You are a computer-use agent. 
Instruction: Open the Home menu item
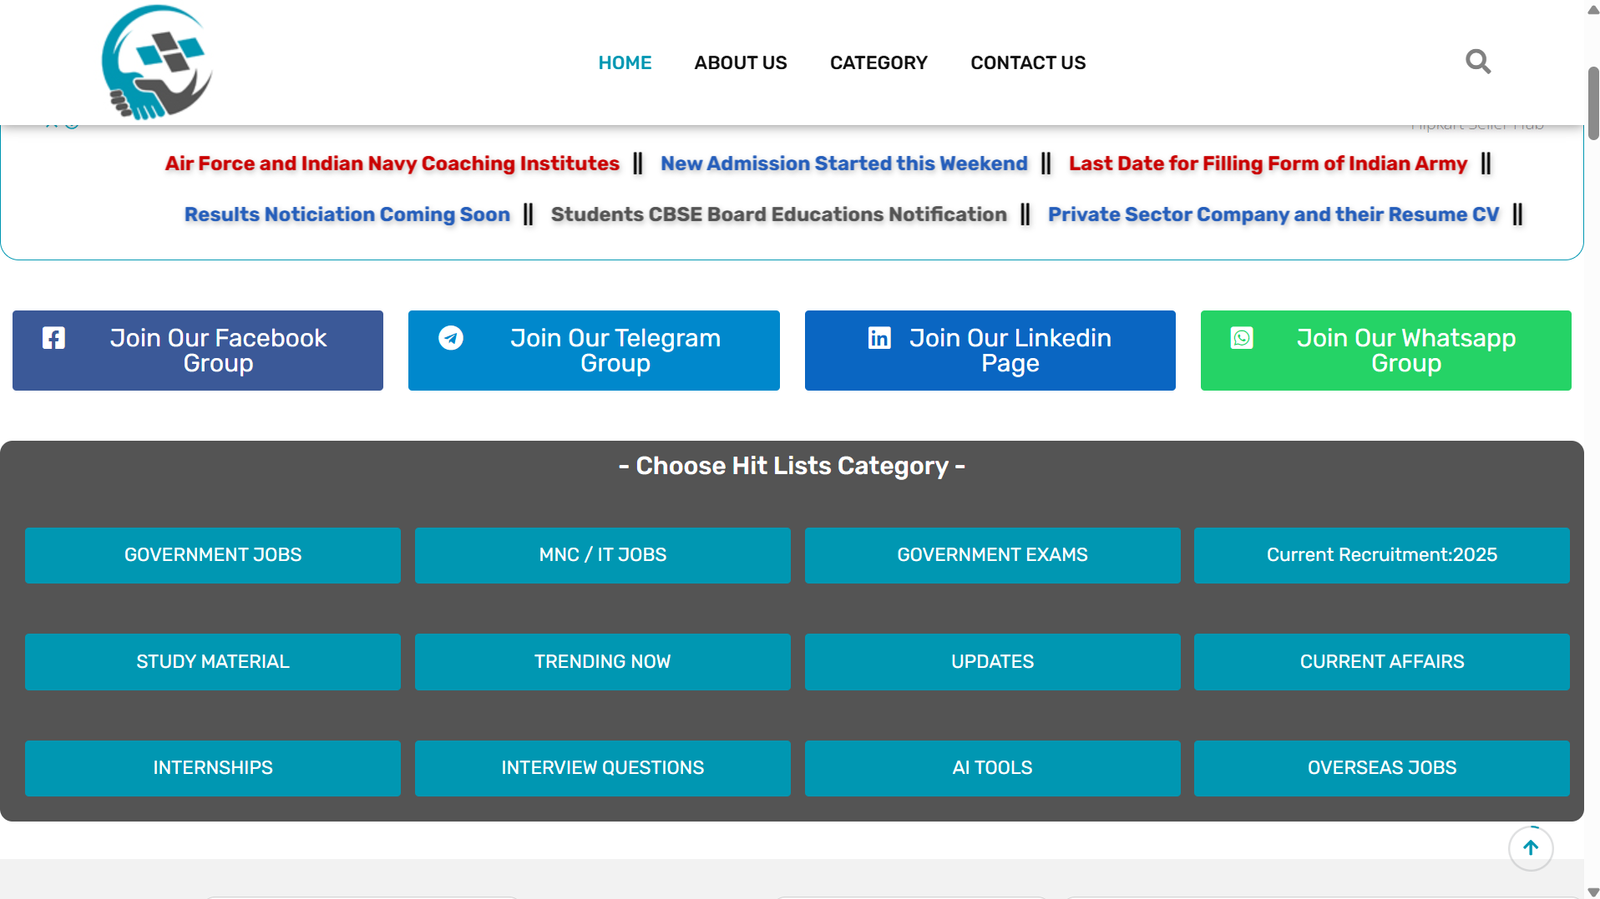(x=625, y=63)
